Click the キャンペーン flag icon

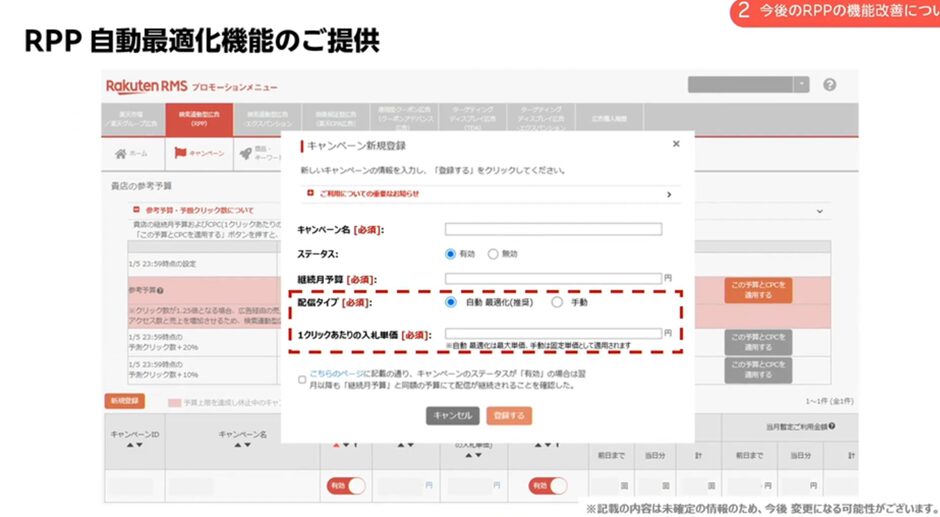181,153
